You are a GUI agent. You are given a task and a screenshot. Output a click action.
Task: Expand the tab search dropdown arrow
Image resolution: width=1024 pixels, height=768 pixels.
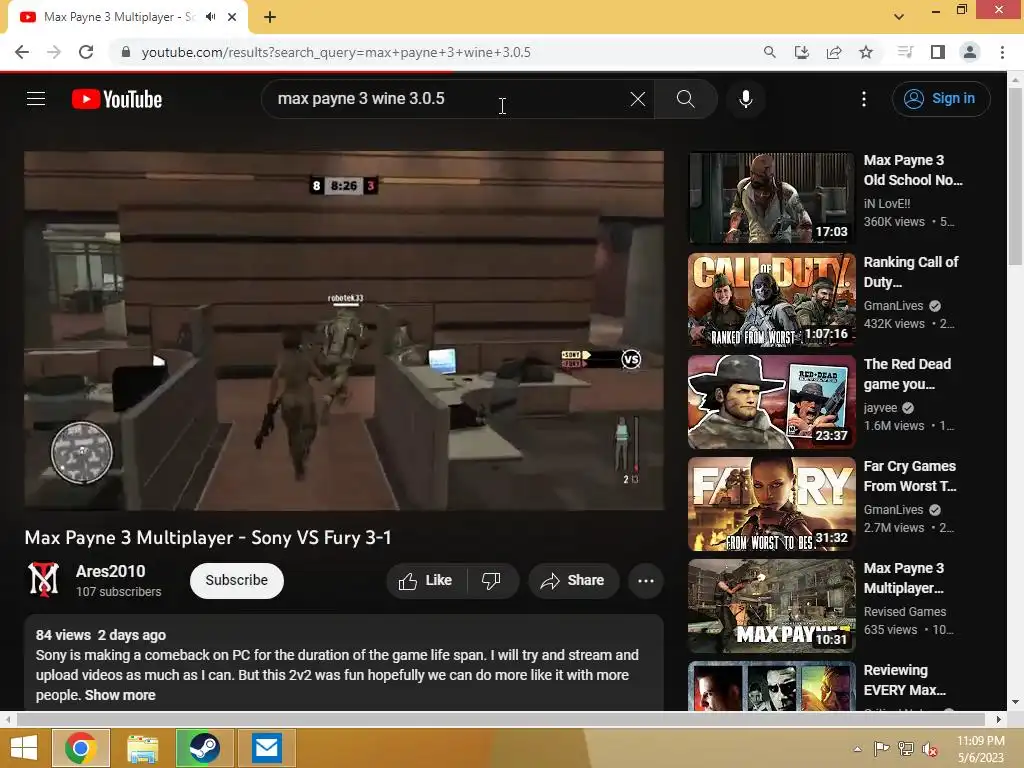pyautogui.click(x=899, y=17)
